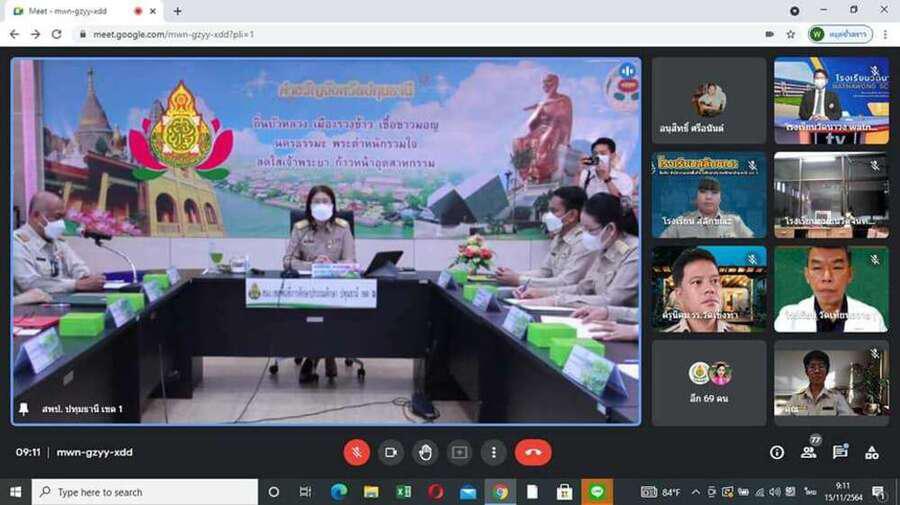Open the Activities panel icon
Screen dimensions: 900x505
pyautogui.click(x=872, y=452)
